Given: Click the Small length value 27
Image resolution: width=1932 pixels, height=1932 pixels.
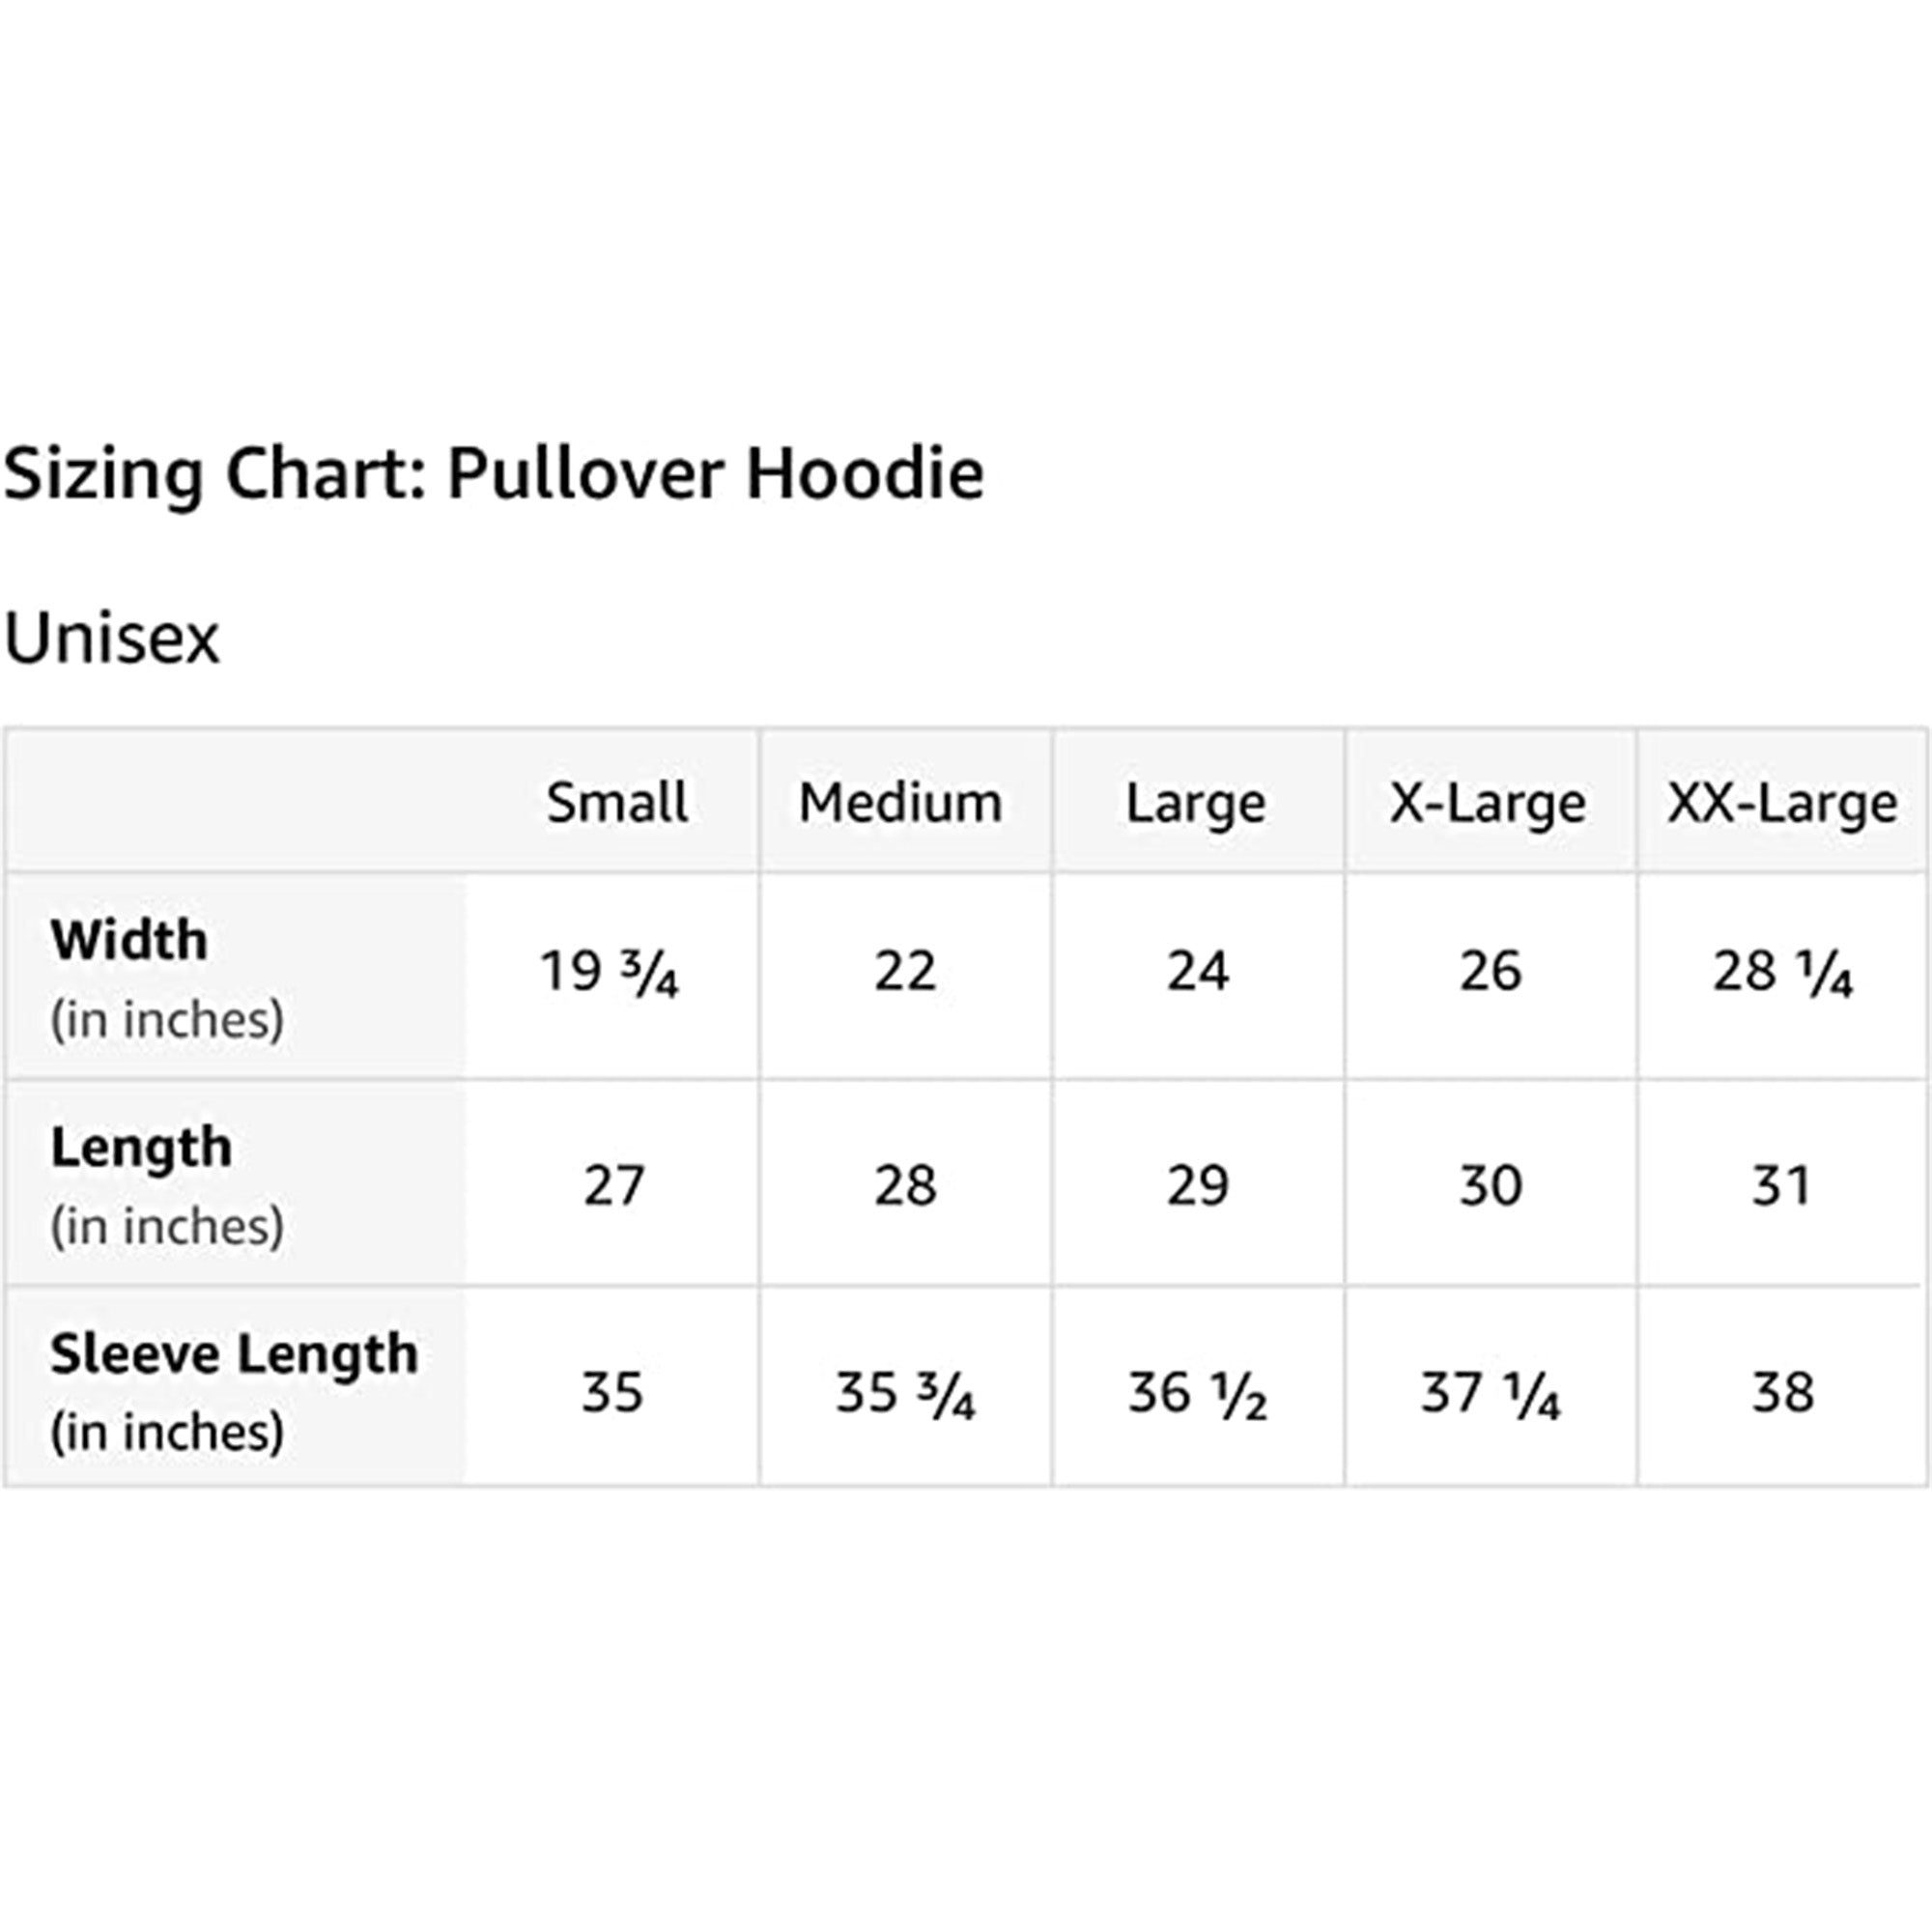Looking at the screenshot, I should [x=613, y=1186].
